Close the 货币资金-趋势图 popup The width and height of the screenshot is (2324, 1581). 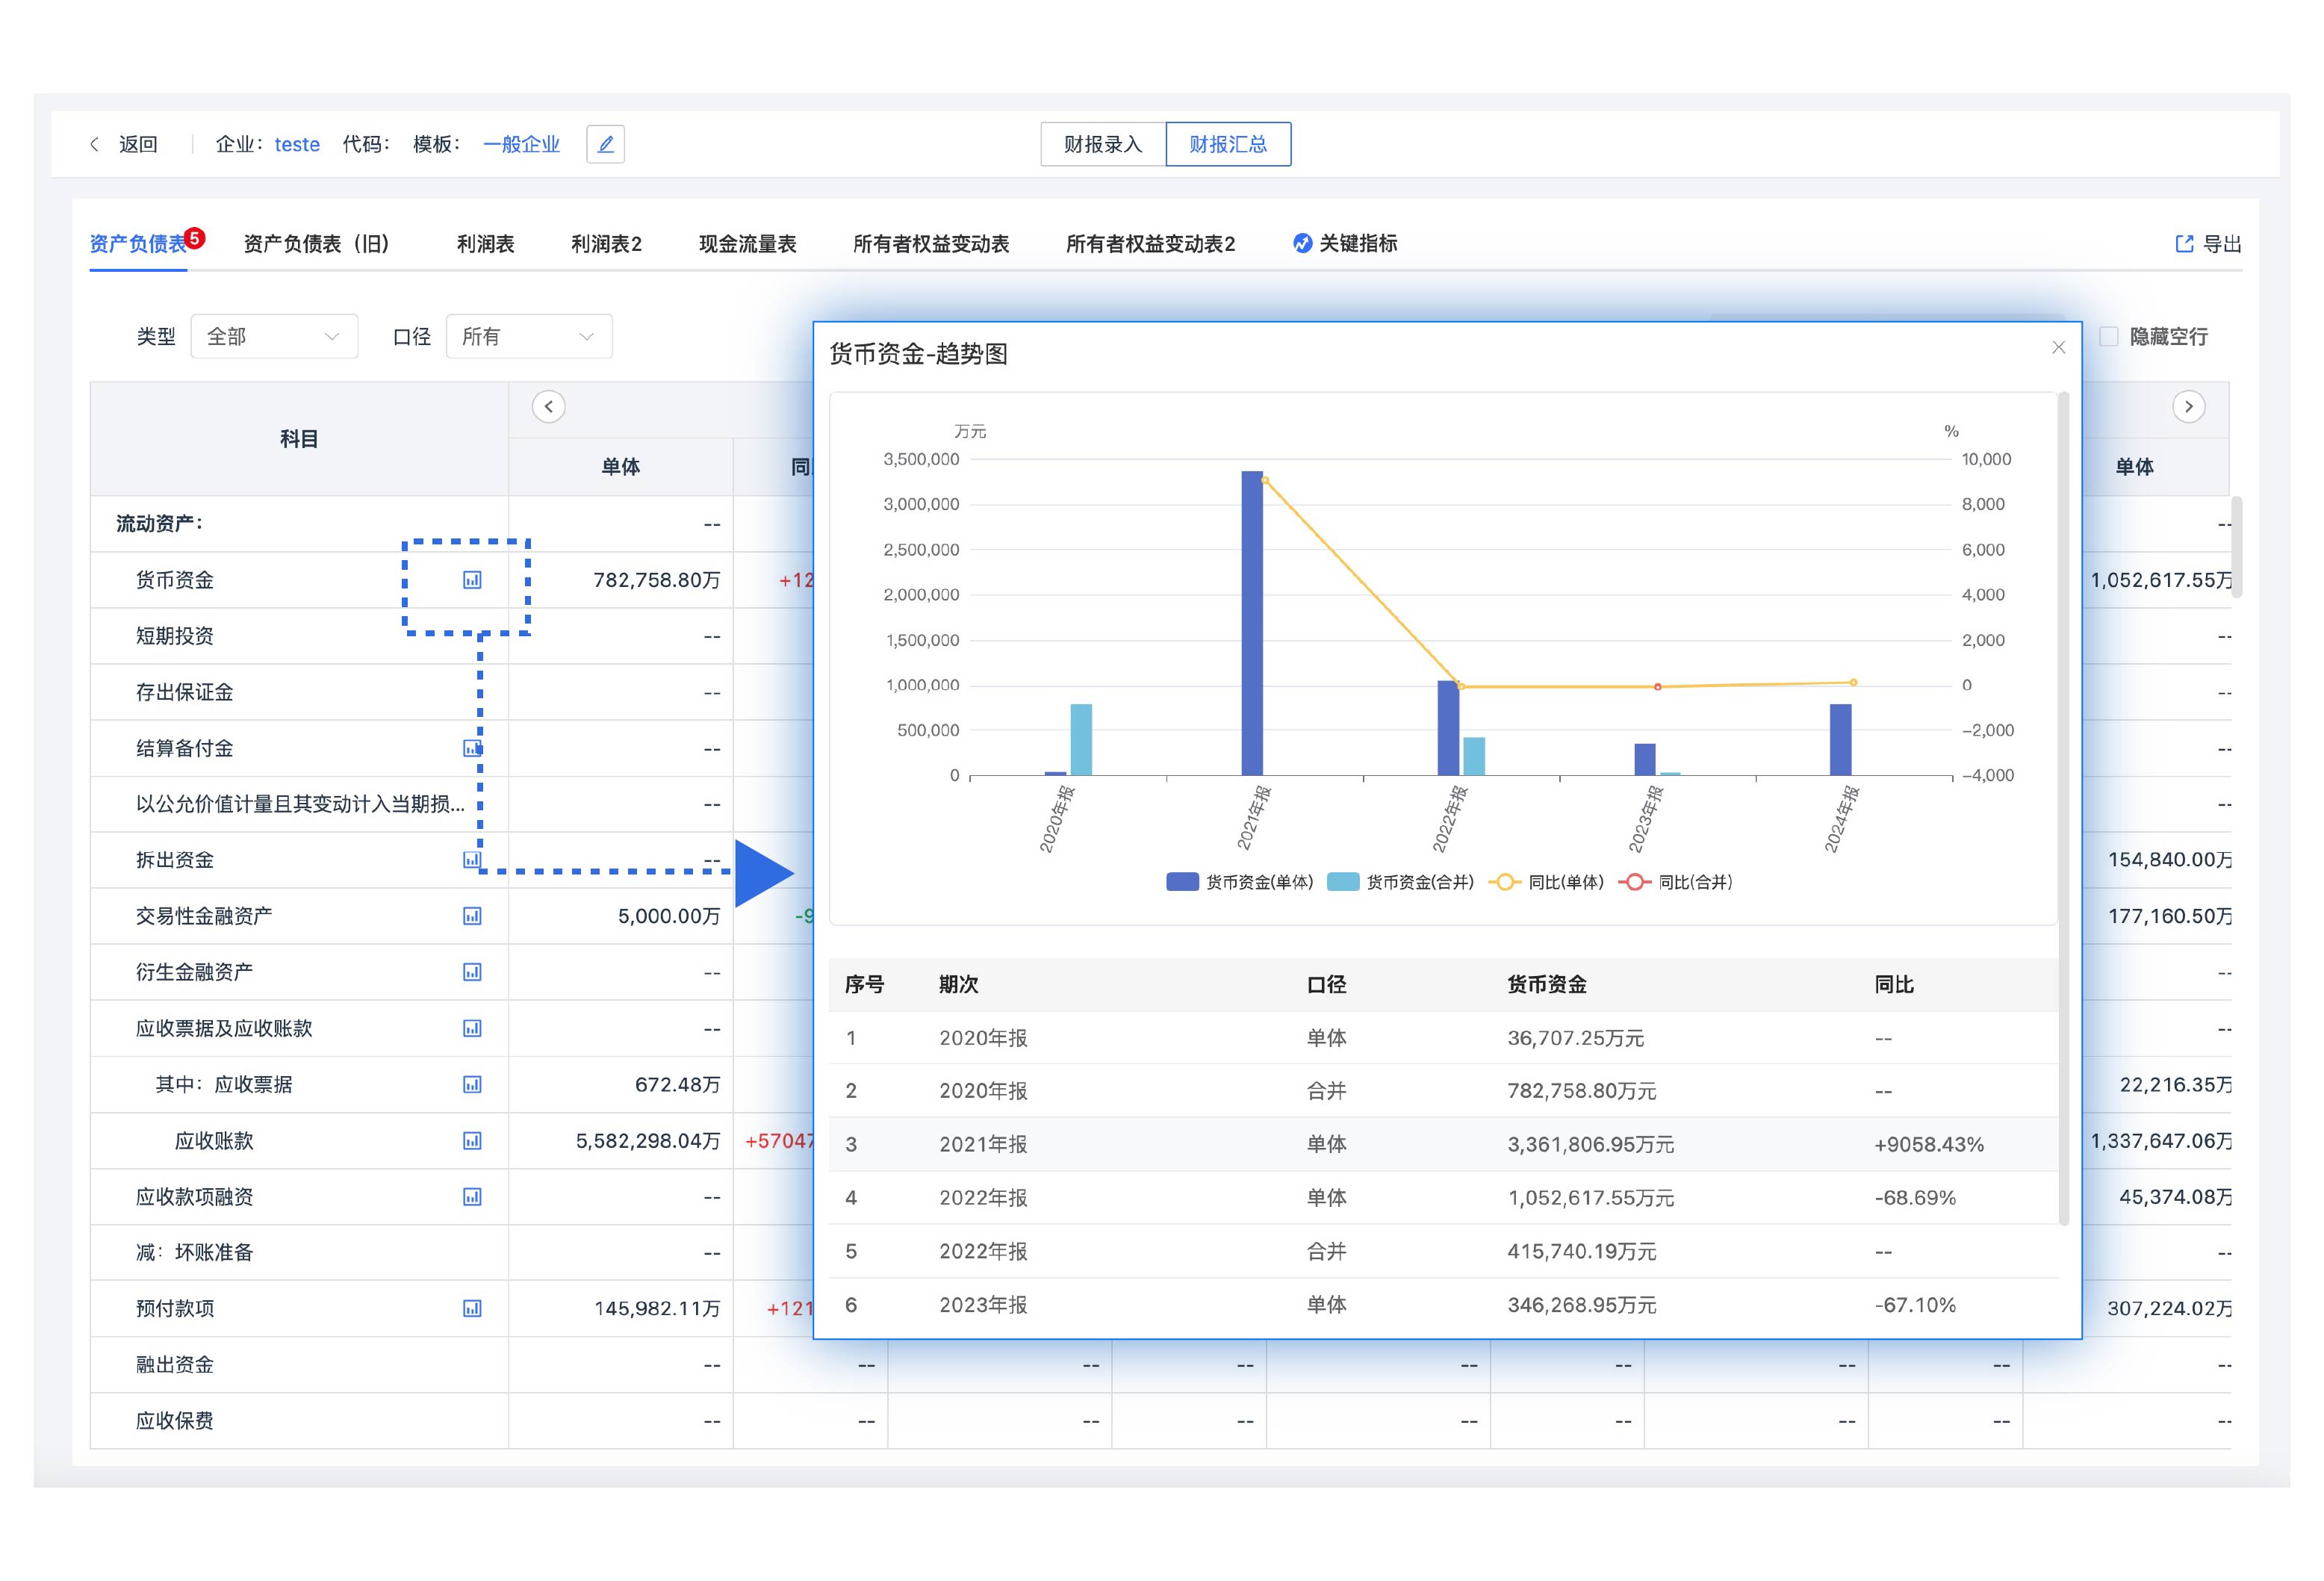[2058, 348]
